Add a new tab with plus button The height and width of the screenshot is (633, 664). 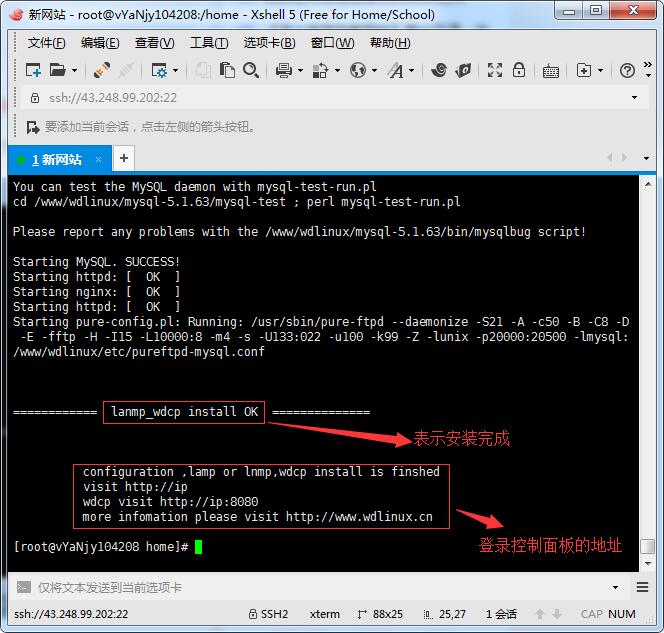coord(124,158)
